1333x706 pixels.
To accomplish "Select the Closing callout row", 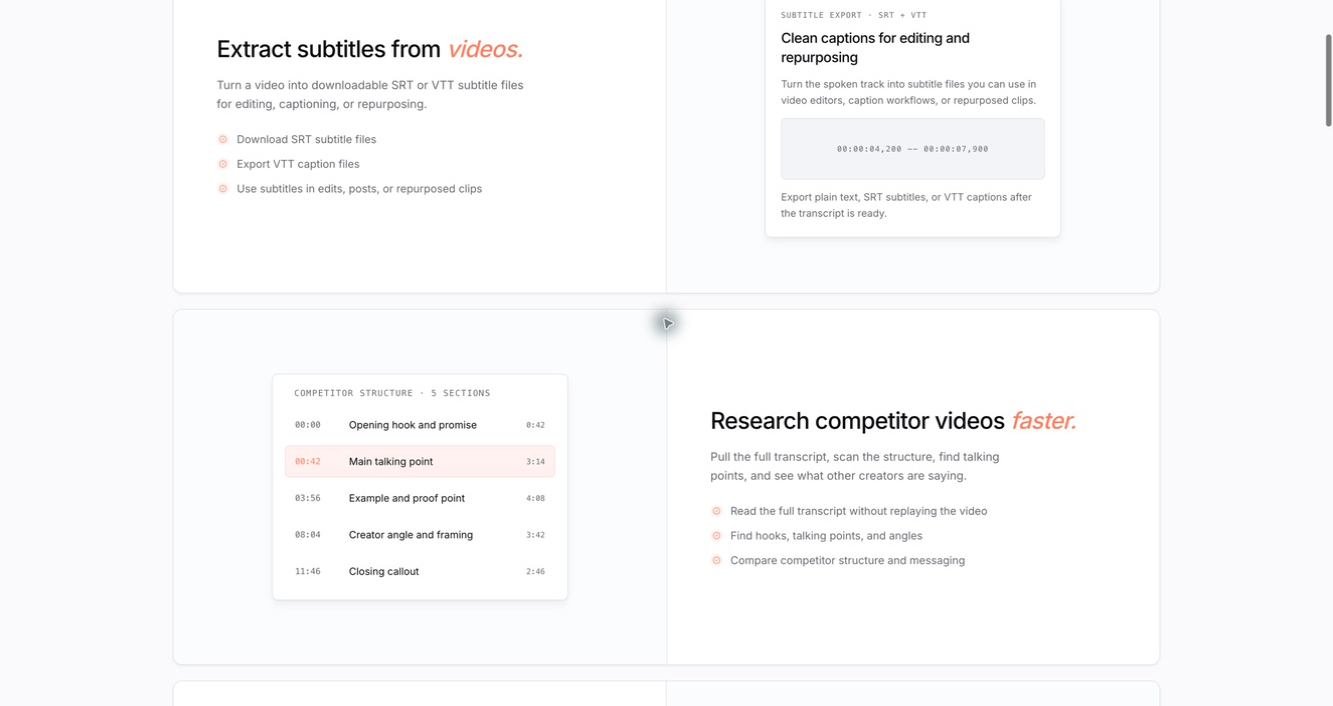I will click(420, 571).
